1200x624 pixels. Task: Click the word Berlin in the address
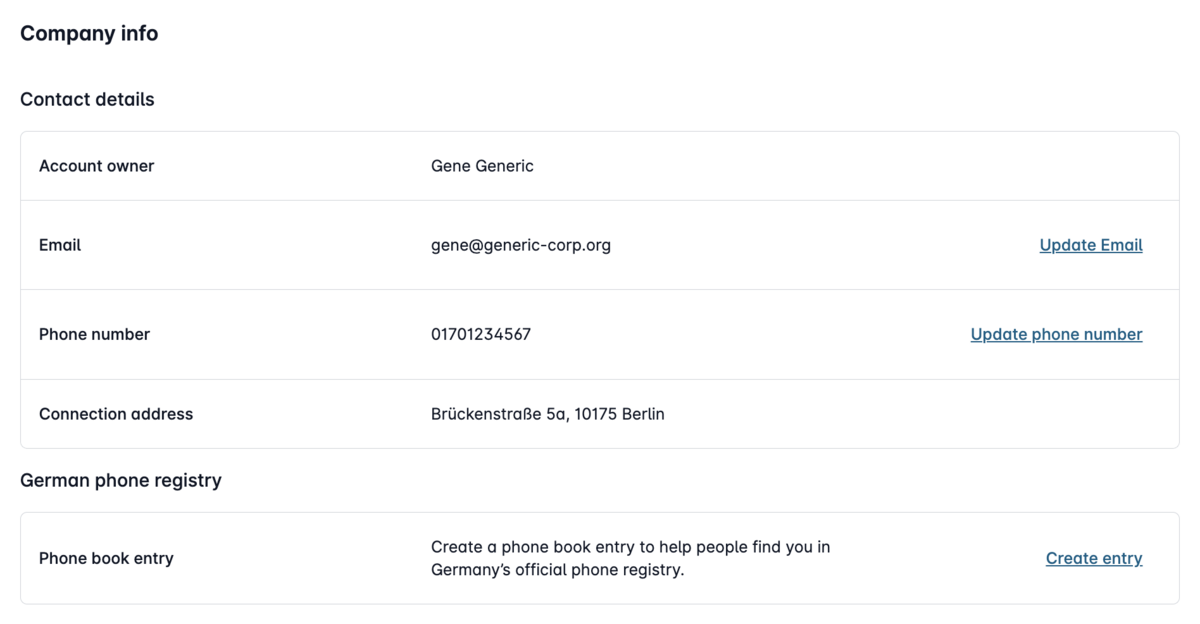(x=643, y=414)
